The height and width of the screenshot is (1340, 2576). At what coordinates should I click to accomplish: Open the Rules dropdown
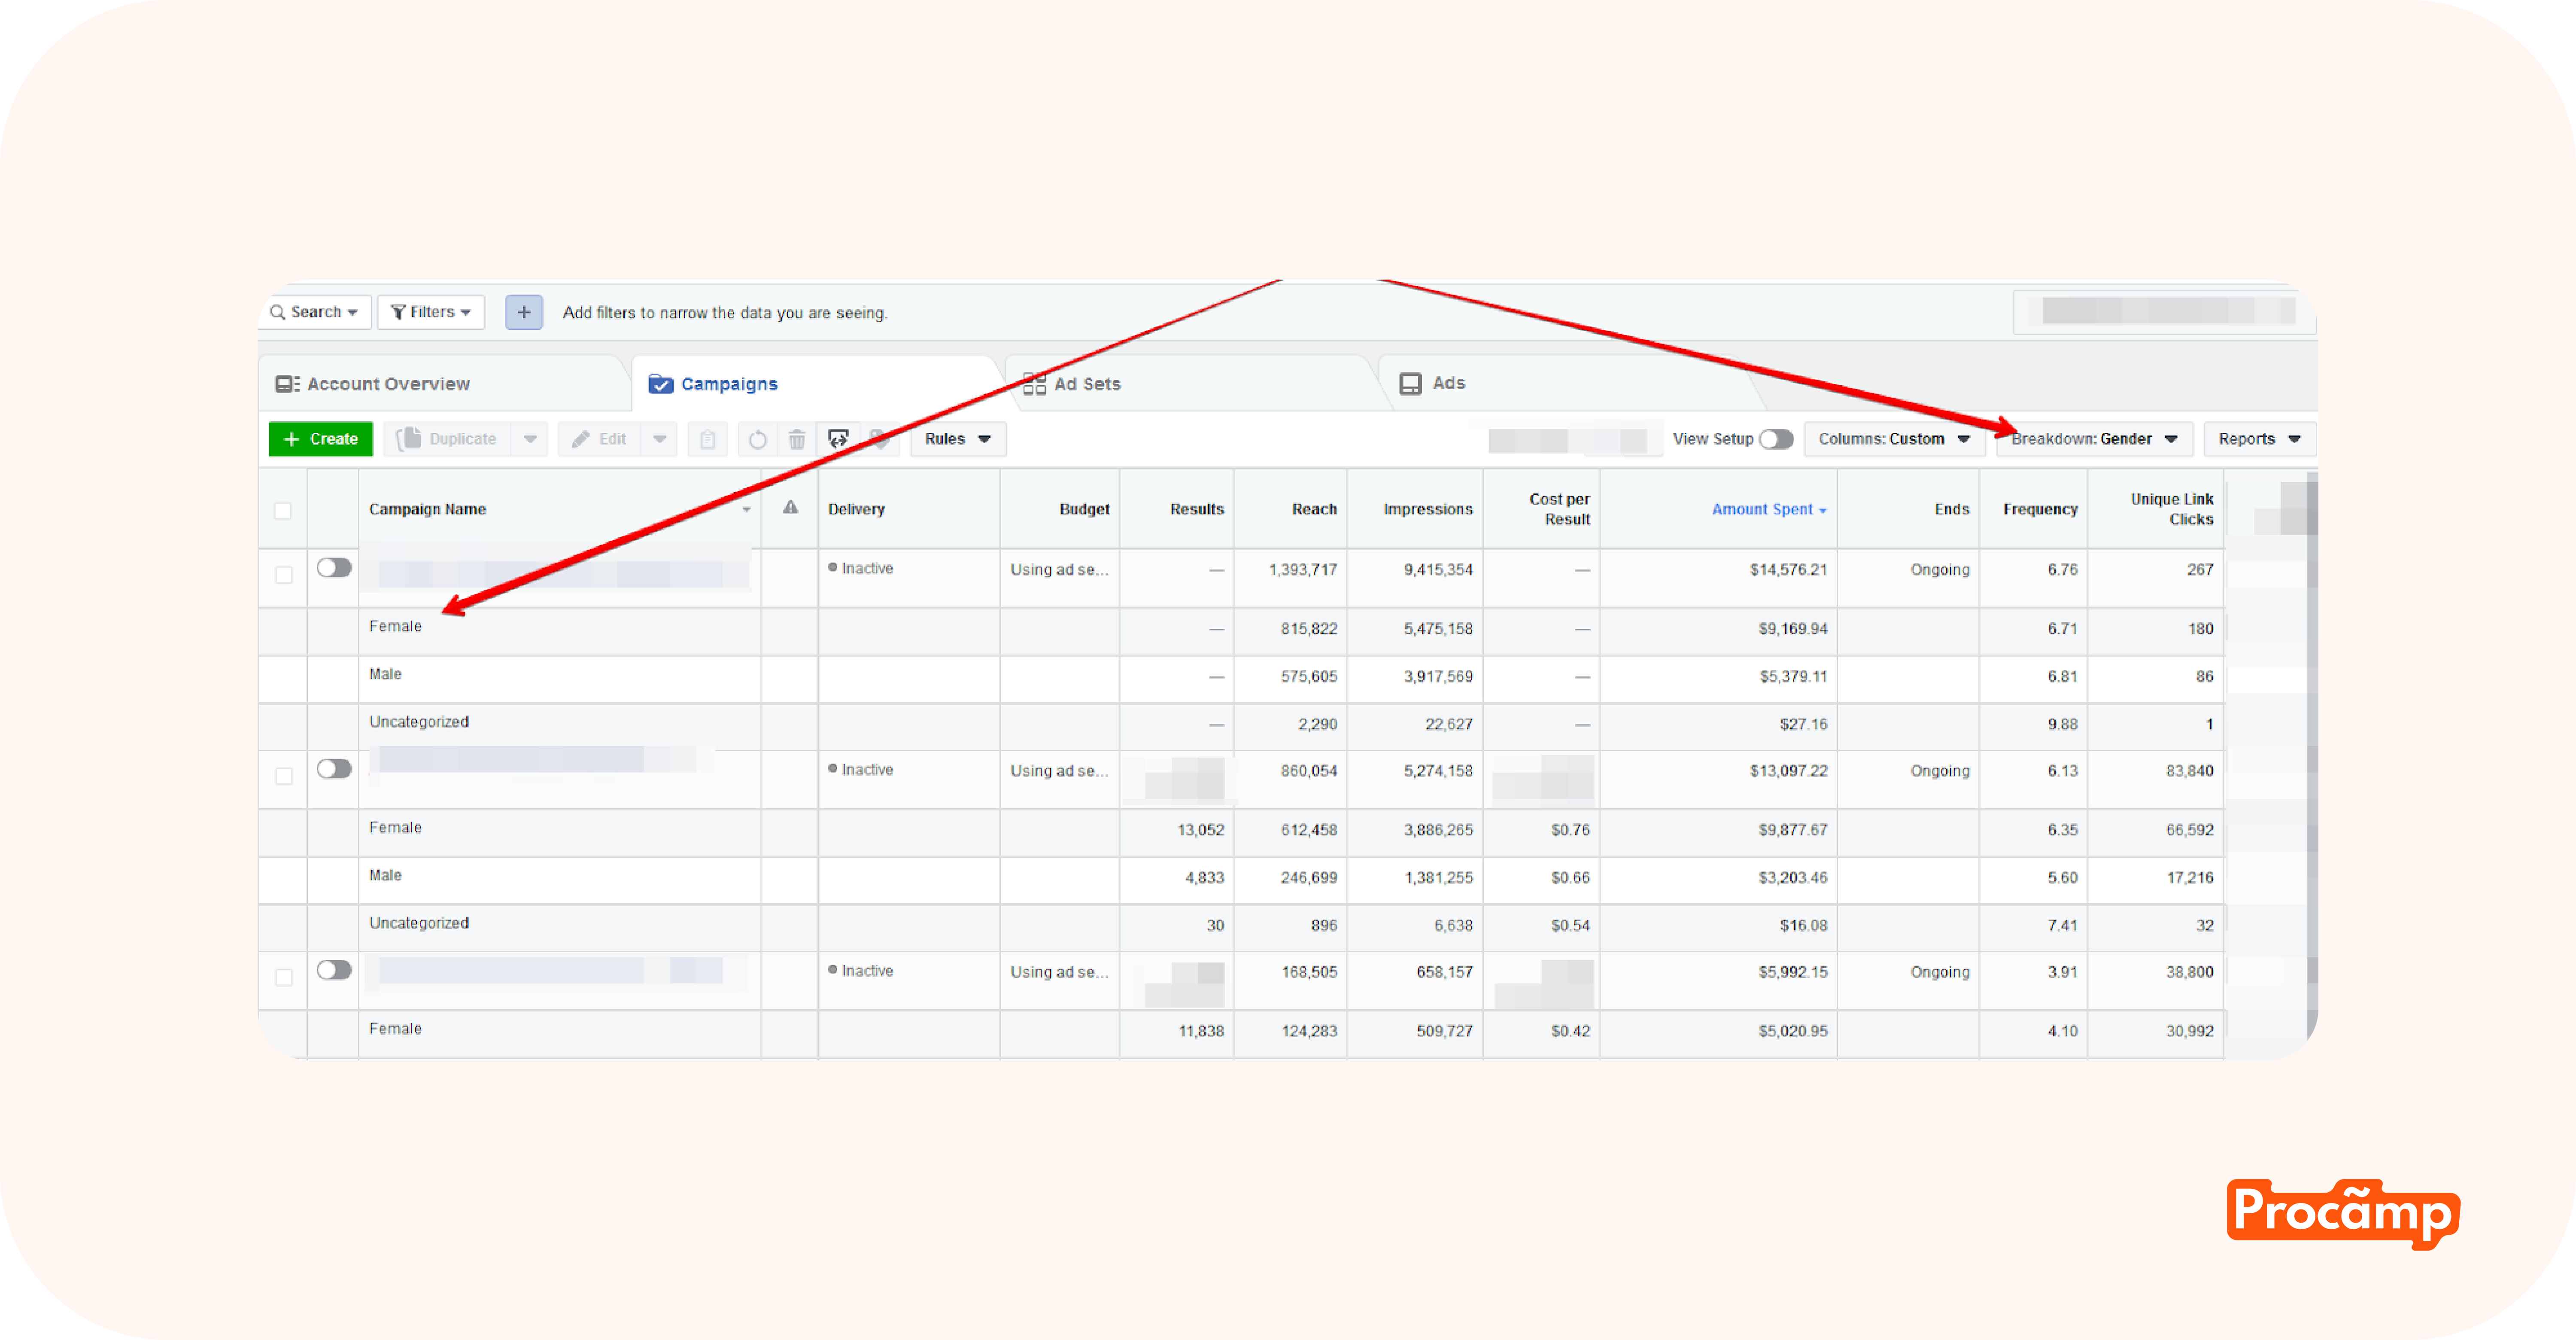957,439
